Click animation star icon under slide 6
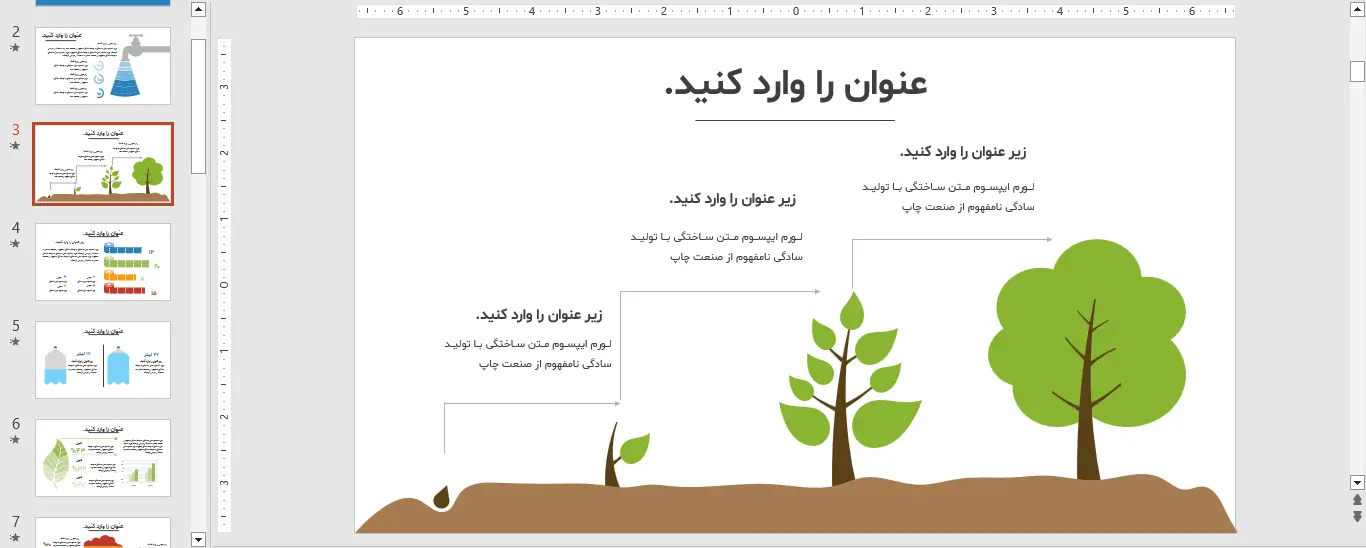Screen dimensions: 1366x548 [16, 440]
